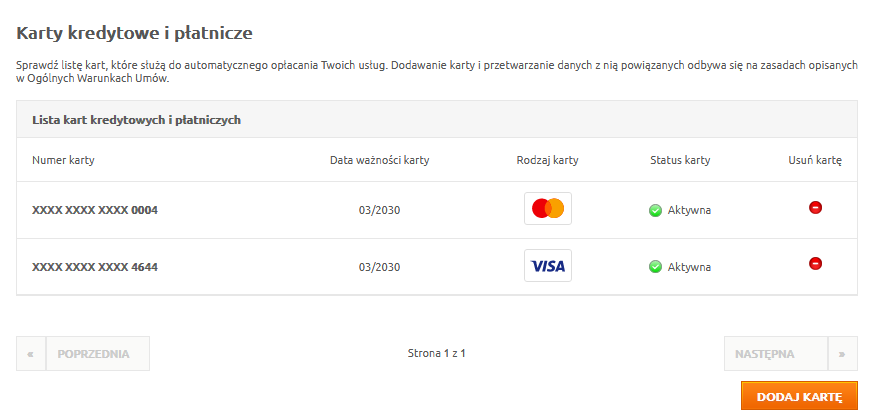This screenshot has width=874, height=420.
Task: Click the double left arrow pagination icon
Action: pos(31,354)
